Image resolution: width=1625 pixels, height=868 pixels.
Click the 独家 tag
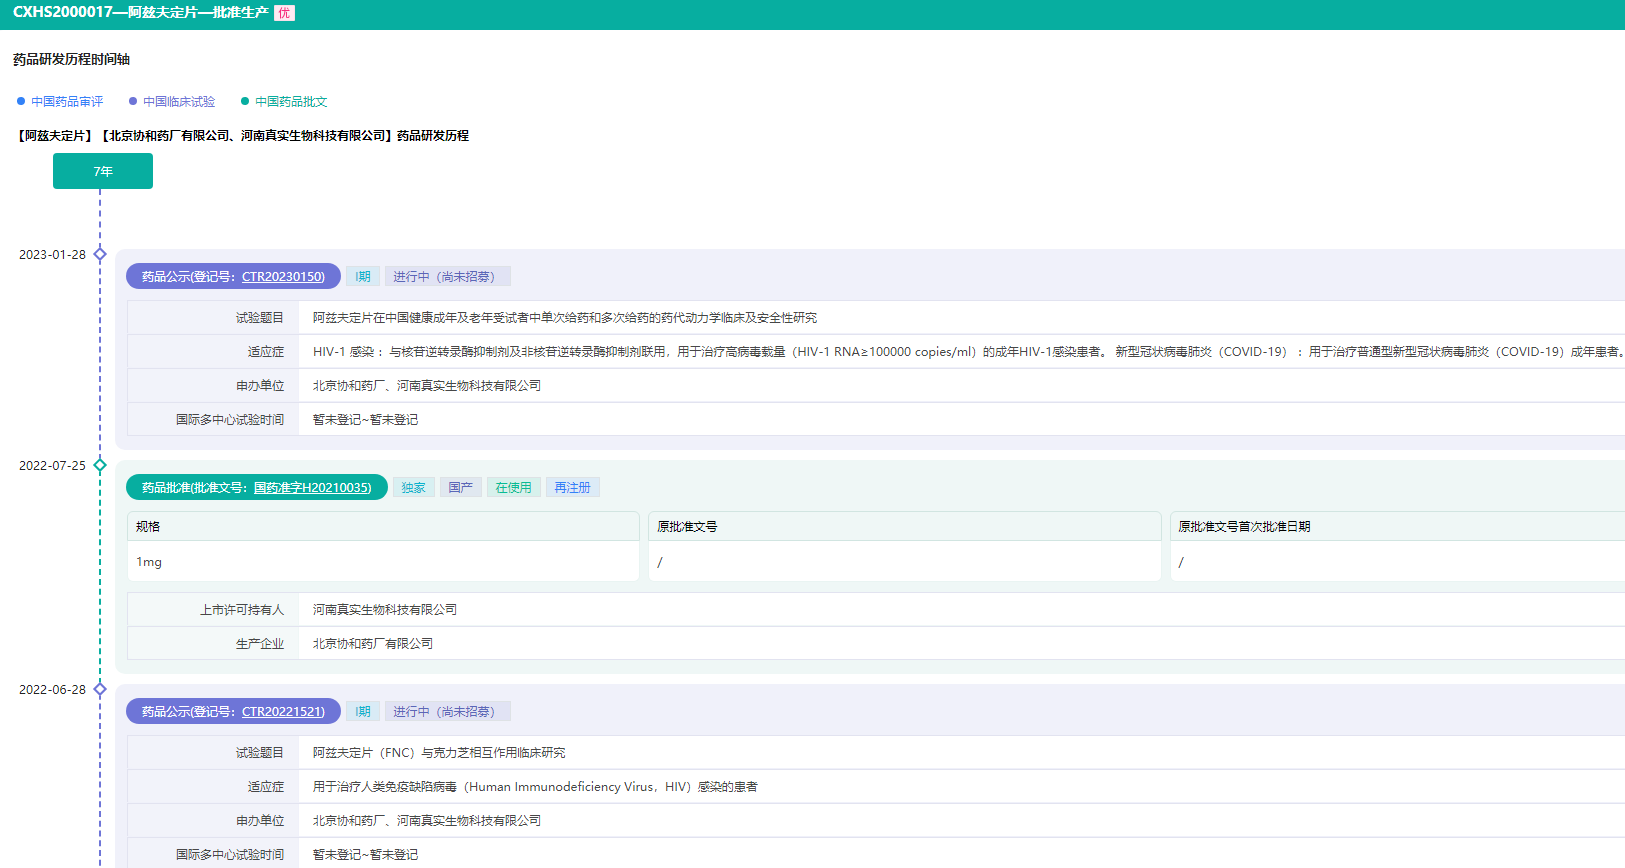[414, 488]
